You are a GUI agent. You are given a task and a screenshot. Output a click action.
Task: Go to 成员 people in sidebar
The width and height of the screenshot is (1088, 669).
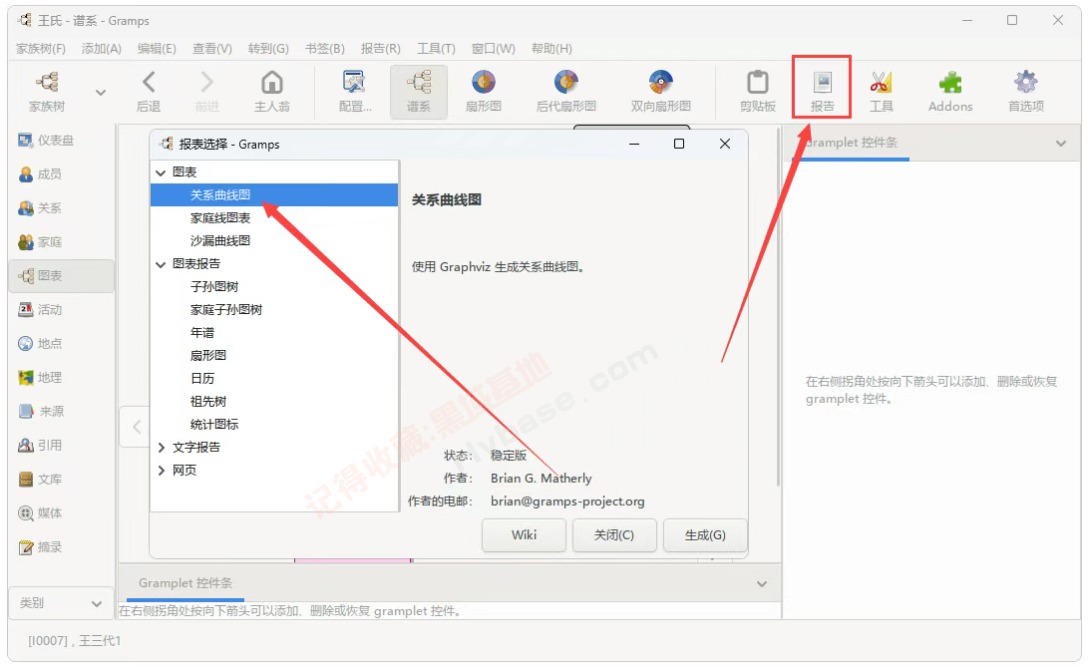pyautogui.click(x=40, y=174)
